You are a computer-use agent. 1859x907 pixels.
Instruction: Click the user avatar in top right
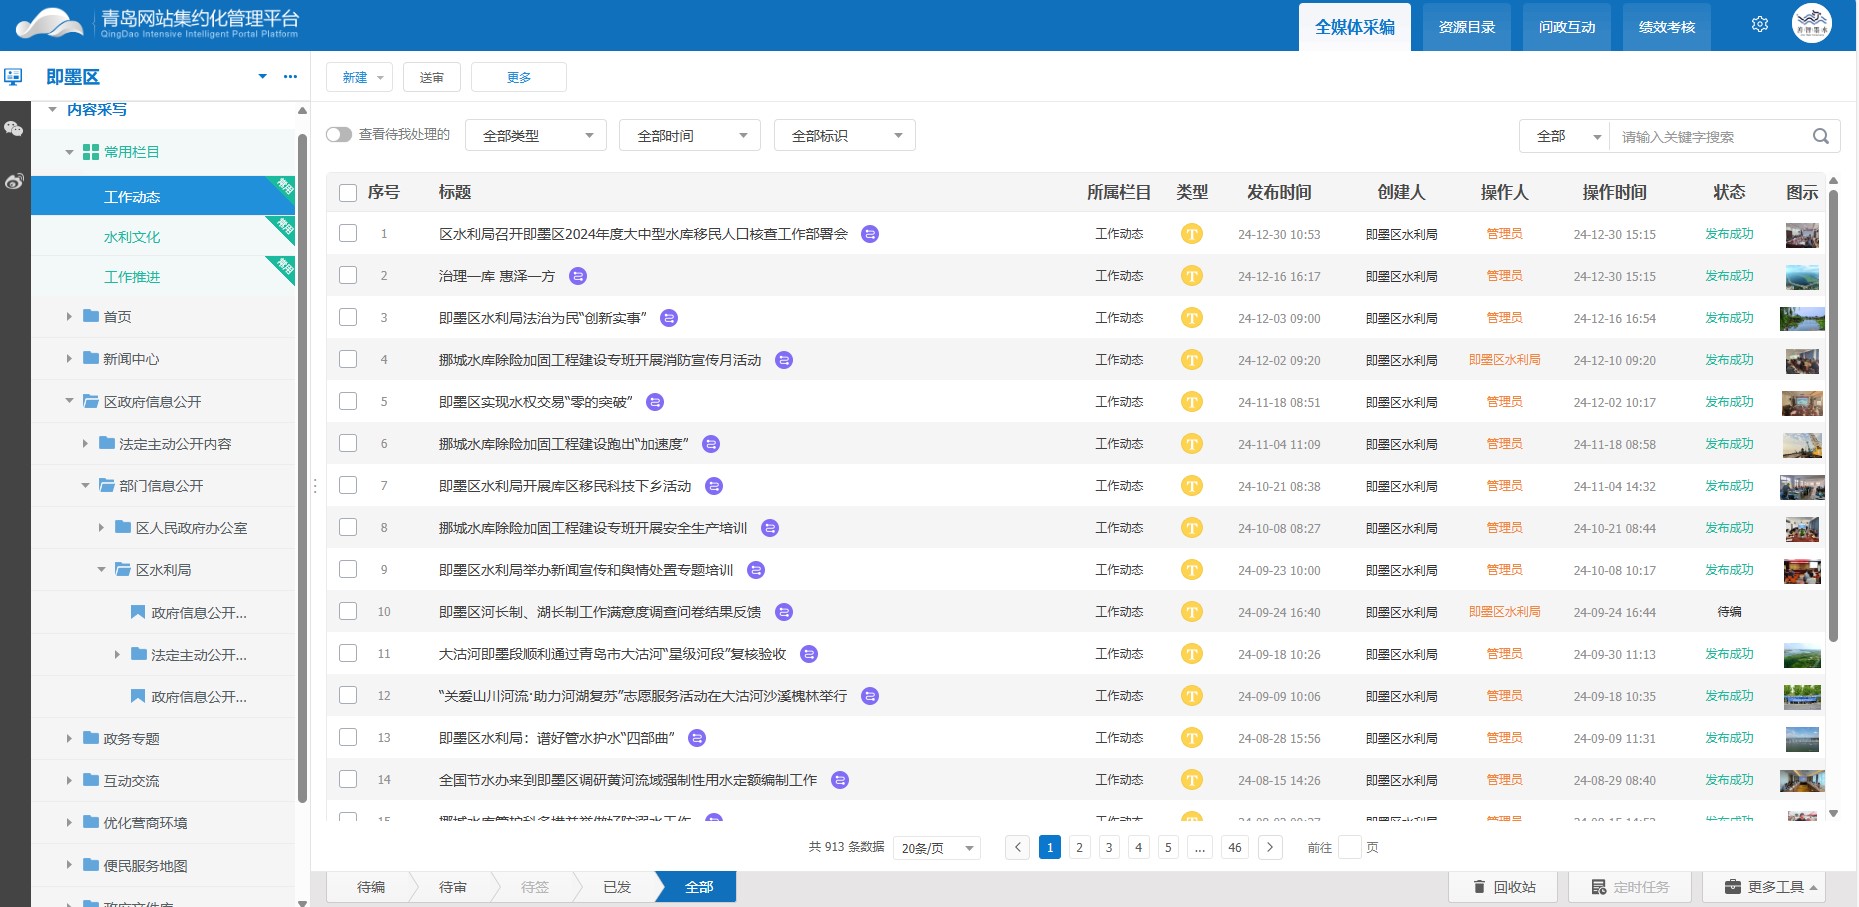click(x=1812, y=24)
